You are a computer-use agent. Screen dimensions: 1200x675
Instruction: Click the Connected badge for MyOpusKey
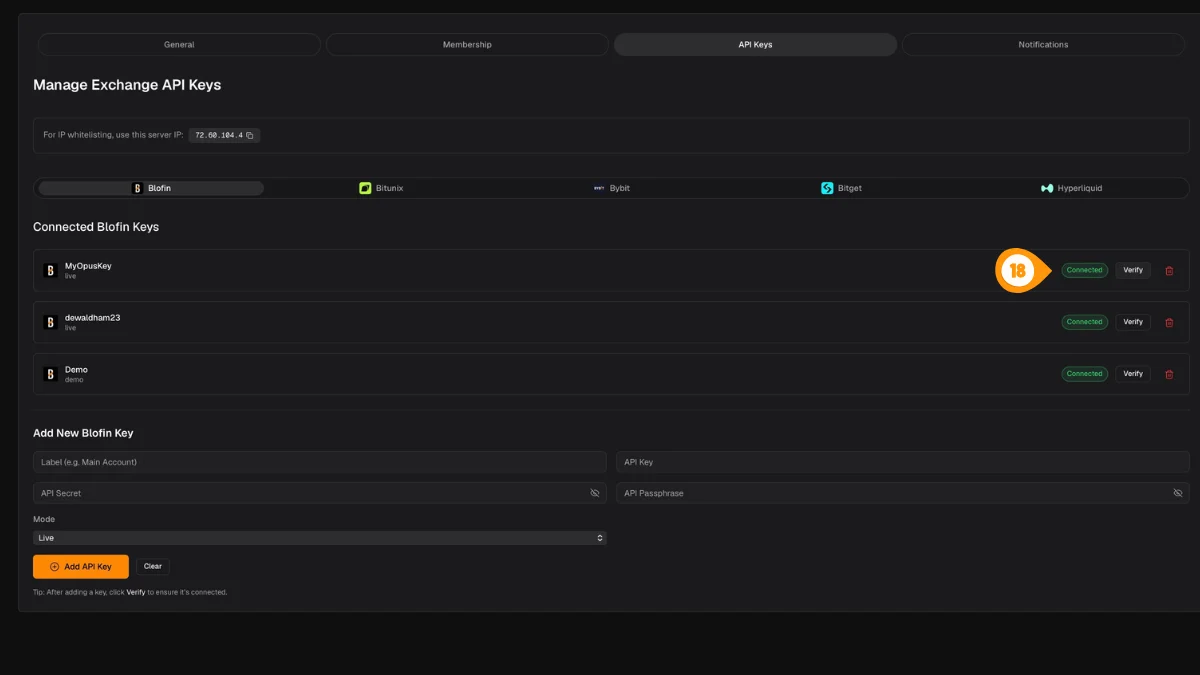point(1084,270)
